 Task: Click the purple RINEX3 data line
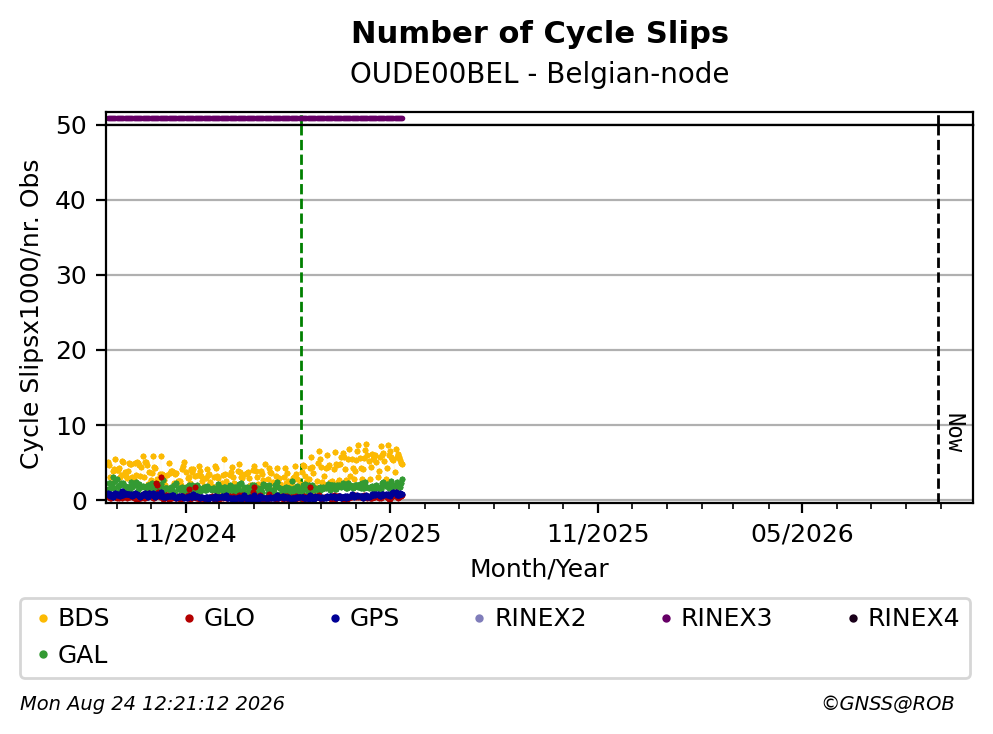click(x=255, y=118)
